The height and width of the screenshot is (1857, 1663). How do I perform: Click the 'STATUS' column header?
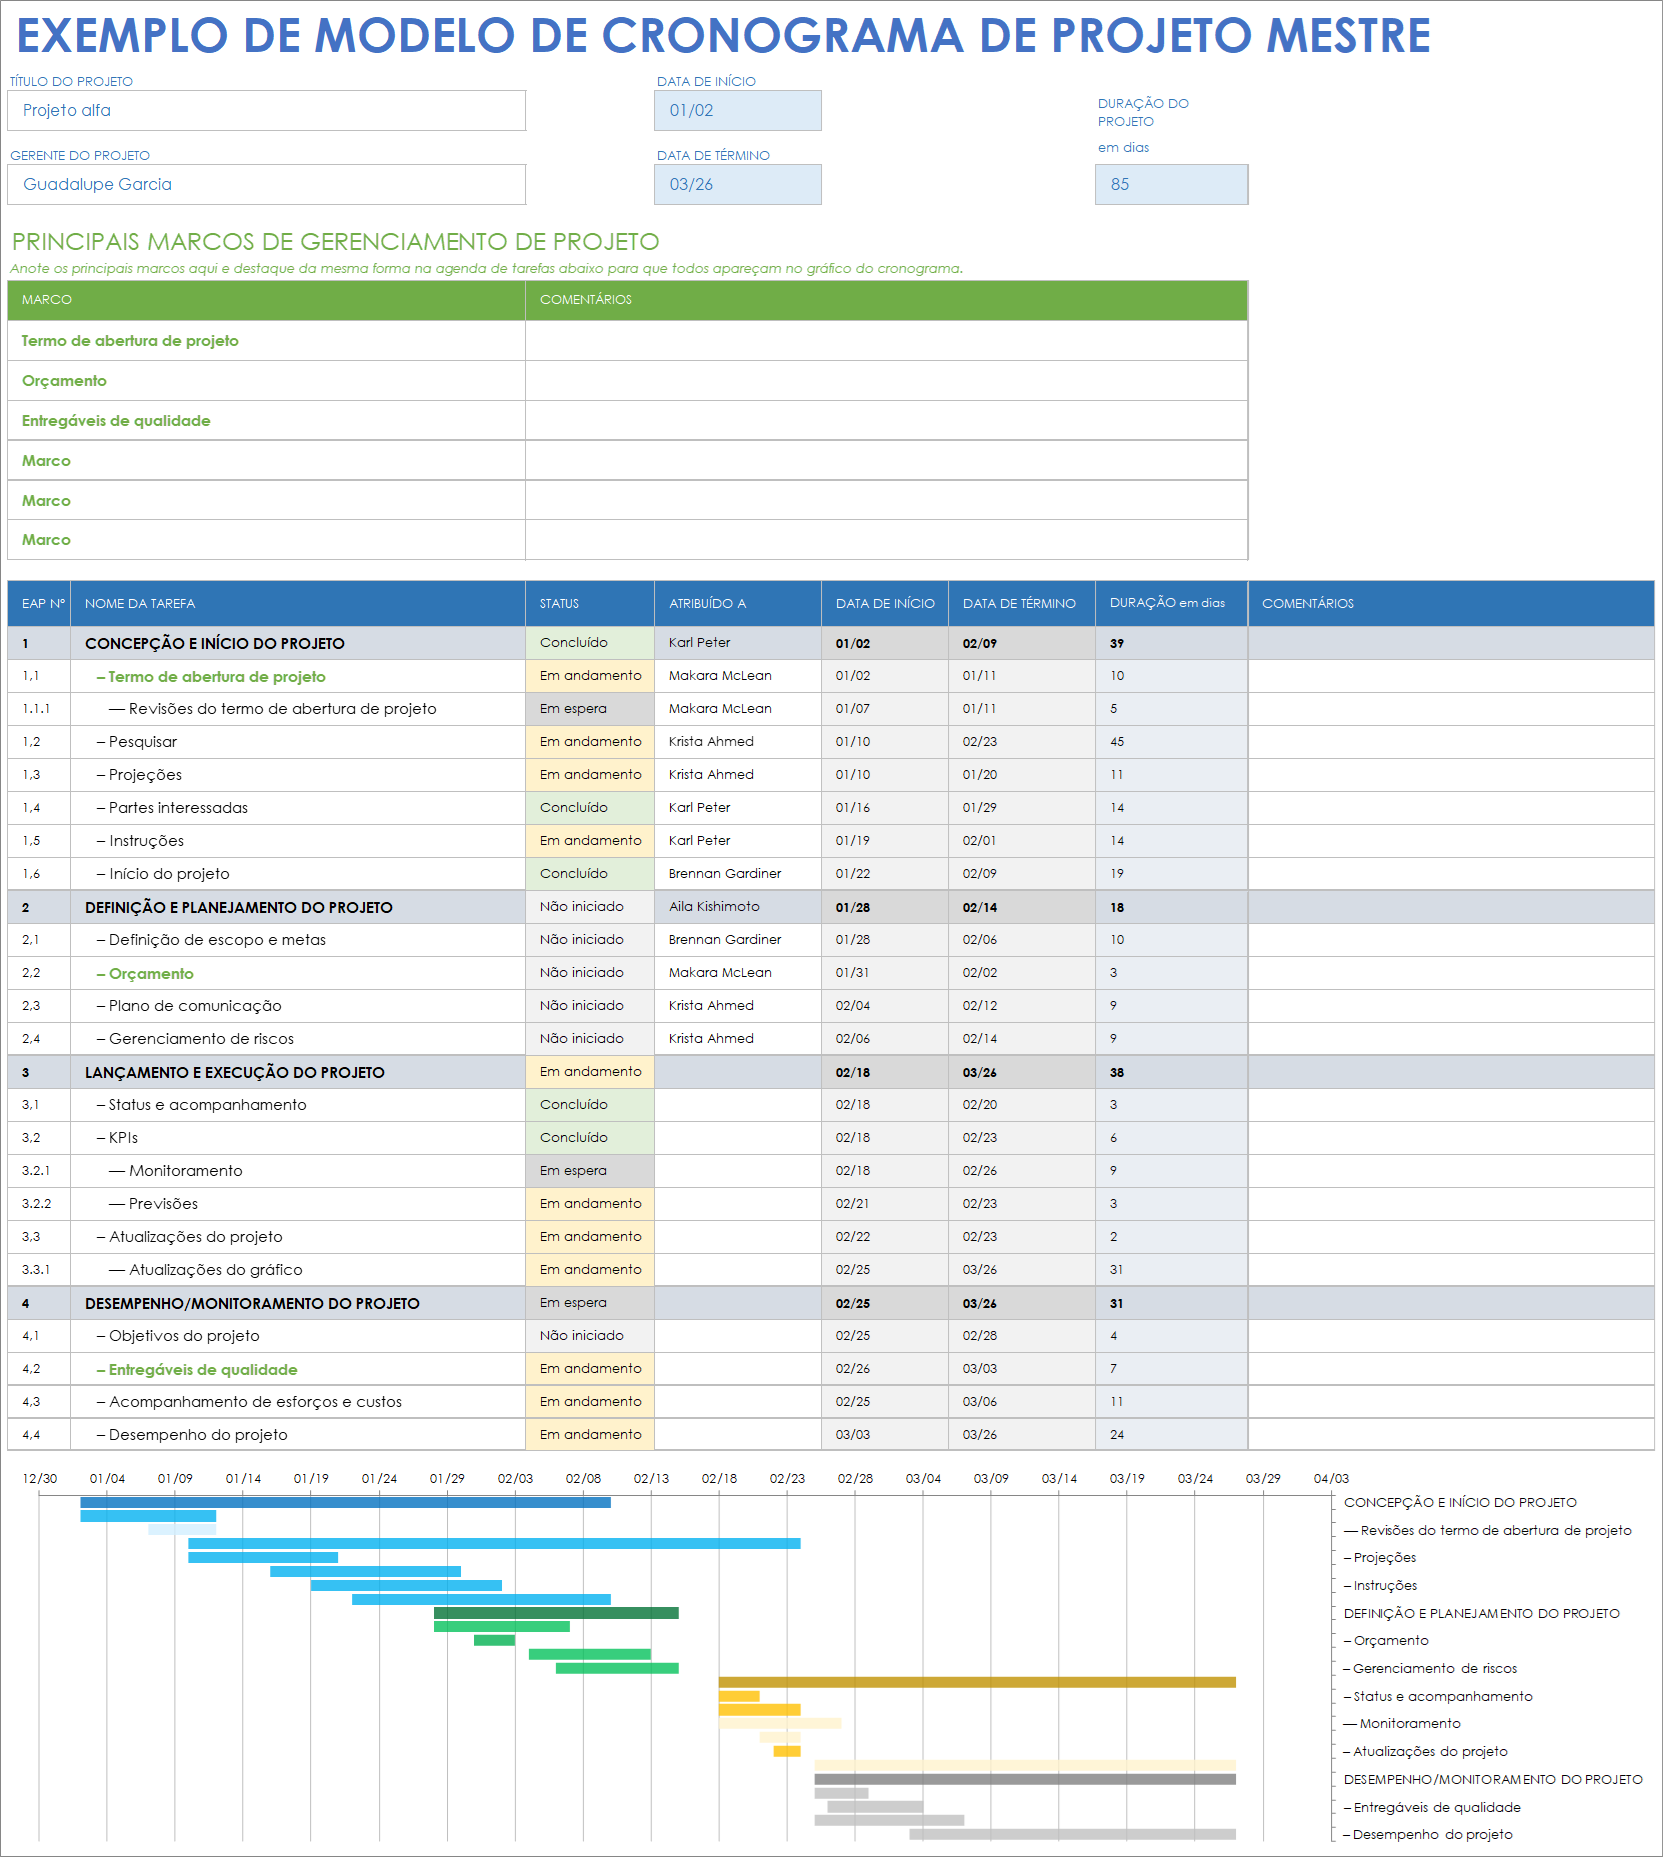pyautogui.click(x=590, y=604)
